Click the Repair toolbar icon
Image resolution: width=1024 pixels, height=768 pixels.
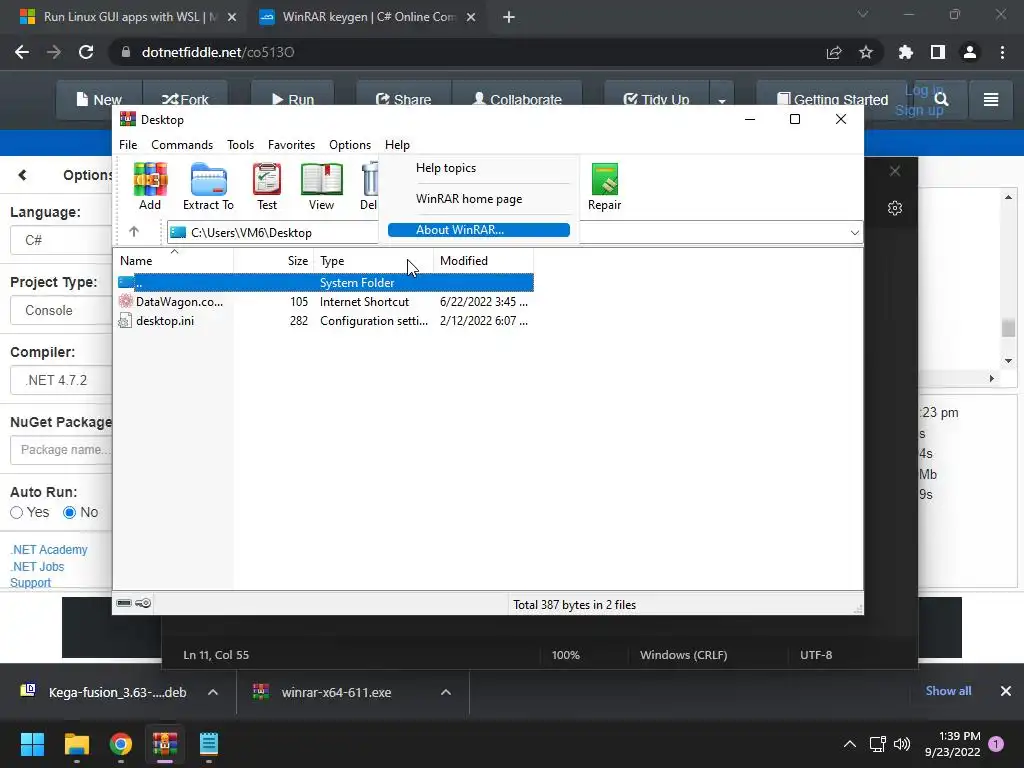tap(604, 186)
